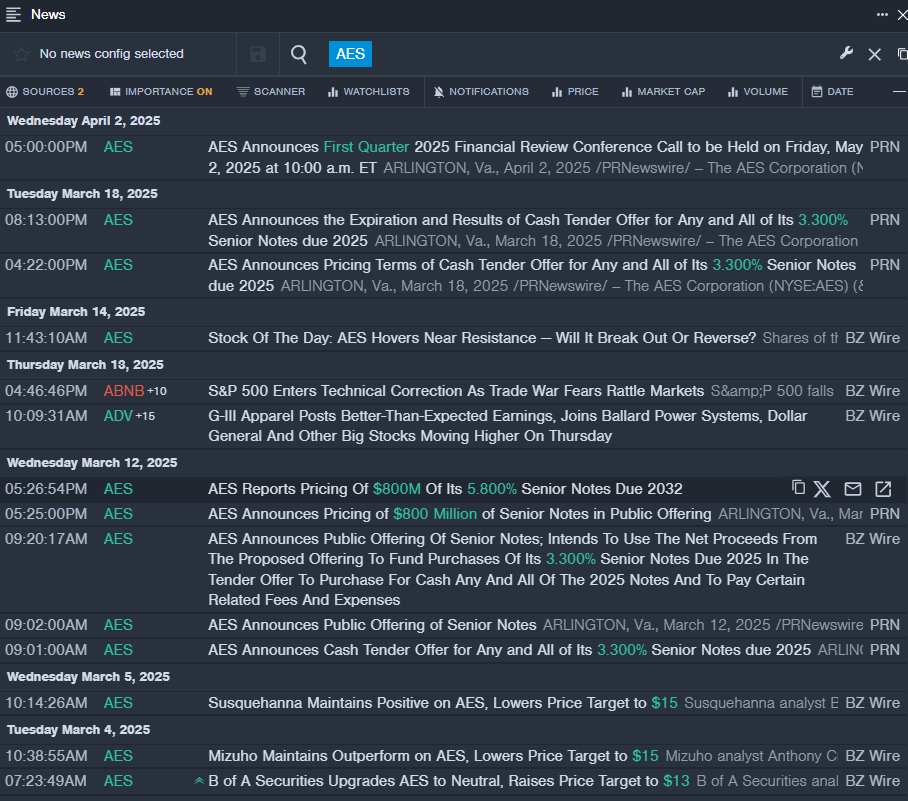Click the BZ Wire source on the Stock Of The Day row

[873, 338]
